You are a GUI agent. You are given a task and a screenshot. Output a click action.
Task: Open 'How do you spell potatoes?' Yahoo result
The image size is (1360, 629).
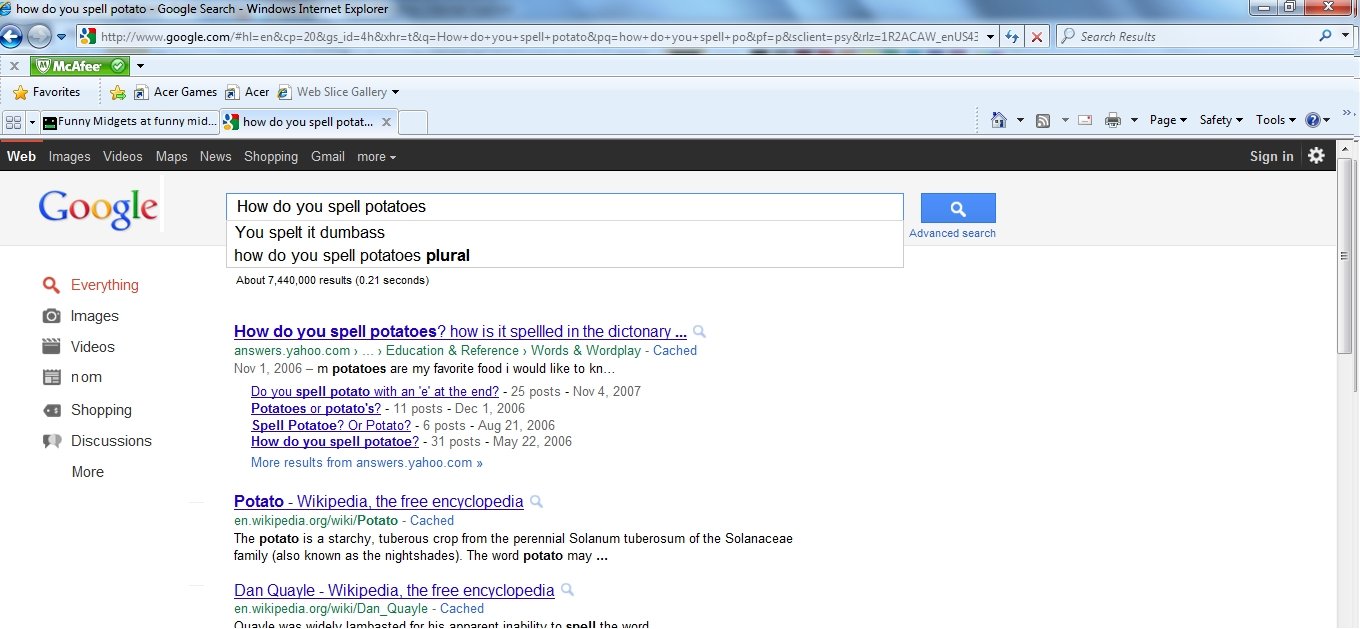tap(460, 331)
